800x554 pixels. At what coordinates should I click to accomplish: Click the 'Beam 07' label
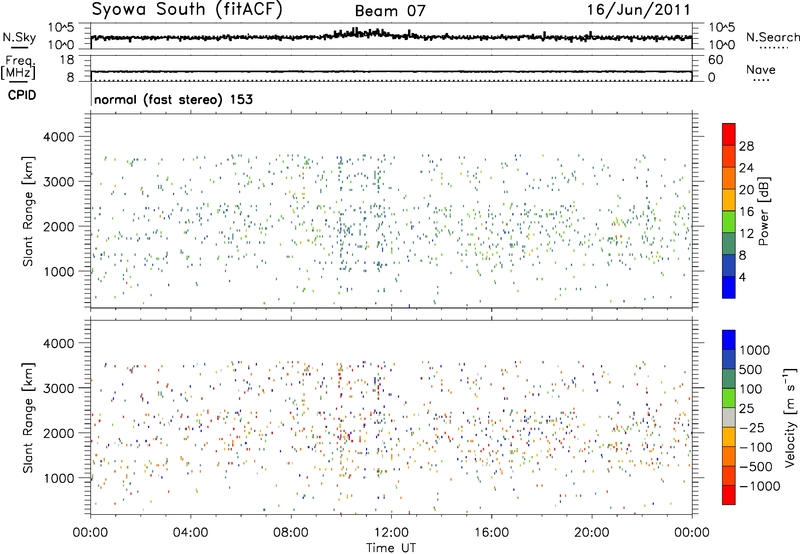pyautogui.click(x=390, y=11)
